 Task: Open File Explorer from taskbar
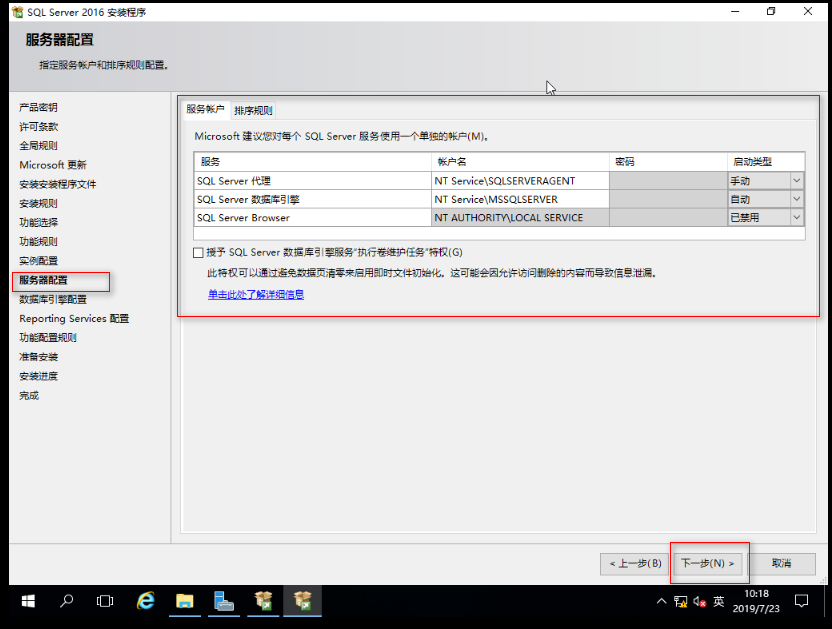pos(185,601)
